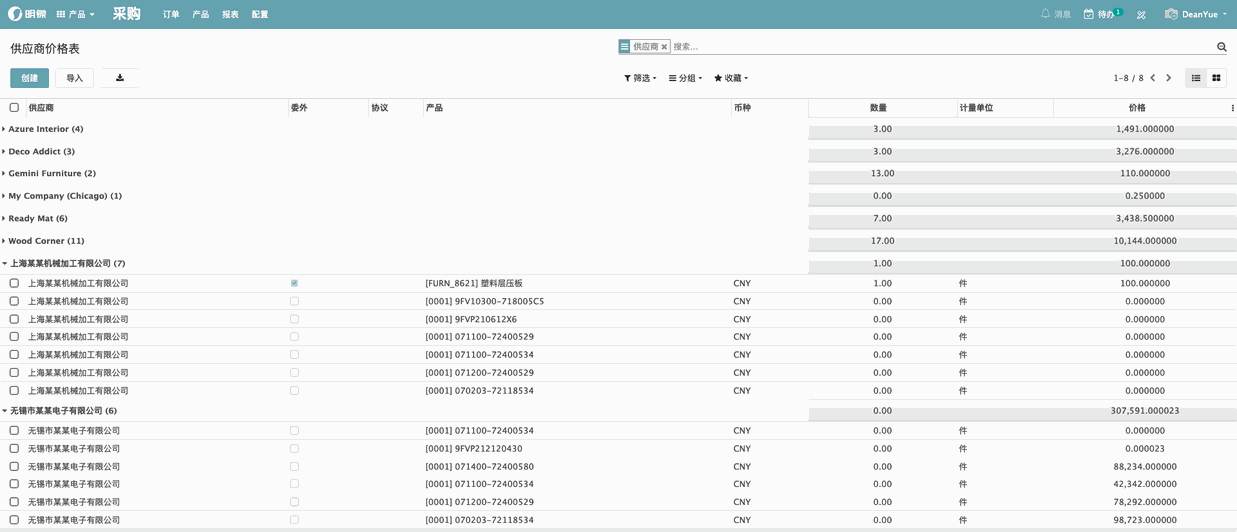Toggle the select-all checkbox in header

click(x=14, y=108)
